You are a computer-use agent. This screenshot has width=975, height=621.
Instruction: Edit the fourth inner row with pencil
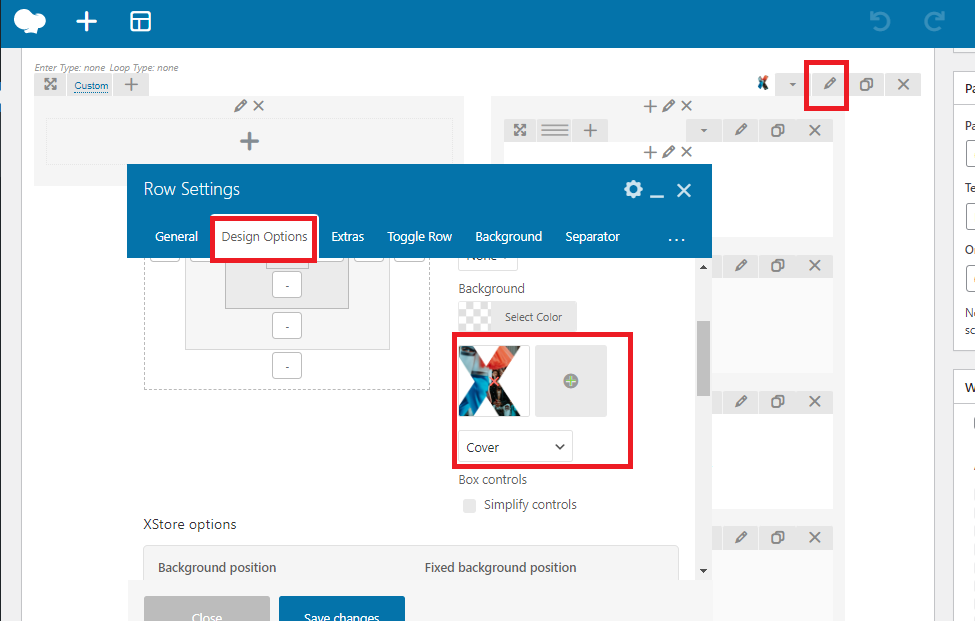pos(741,537)
